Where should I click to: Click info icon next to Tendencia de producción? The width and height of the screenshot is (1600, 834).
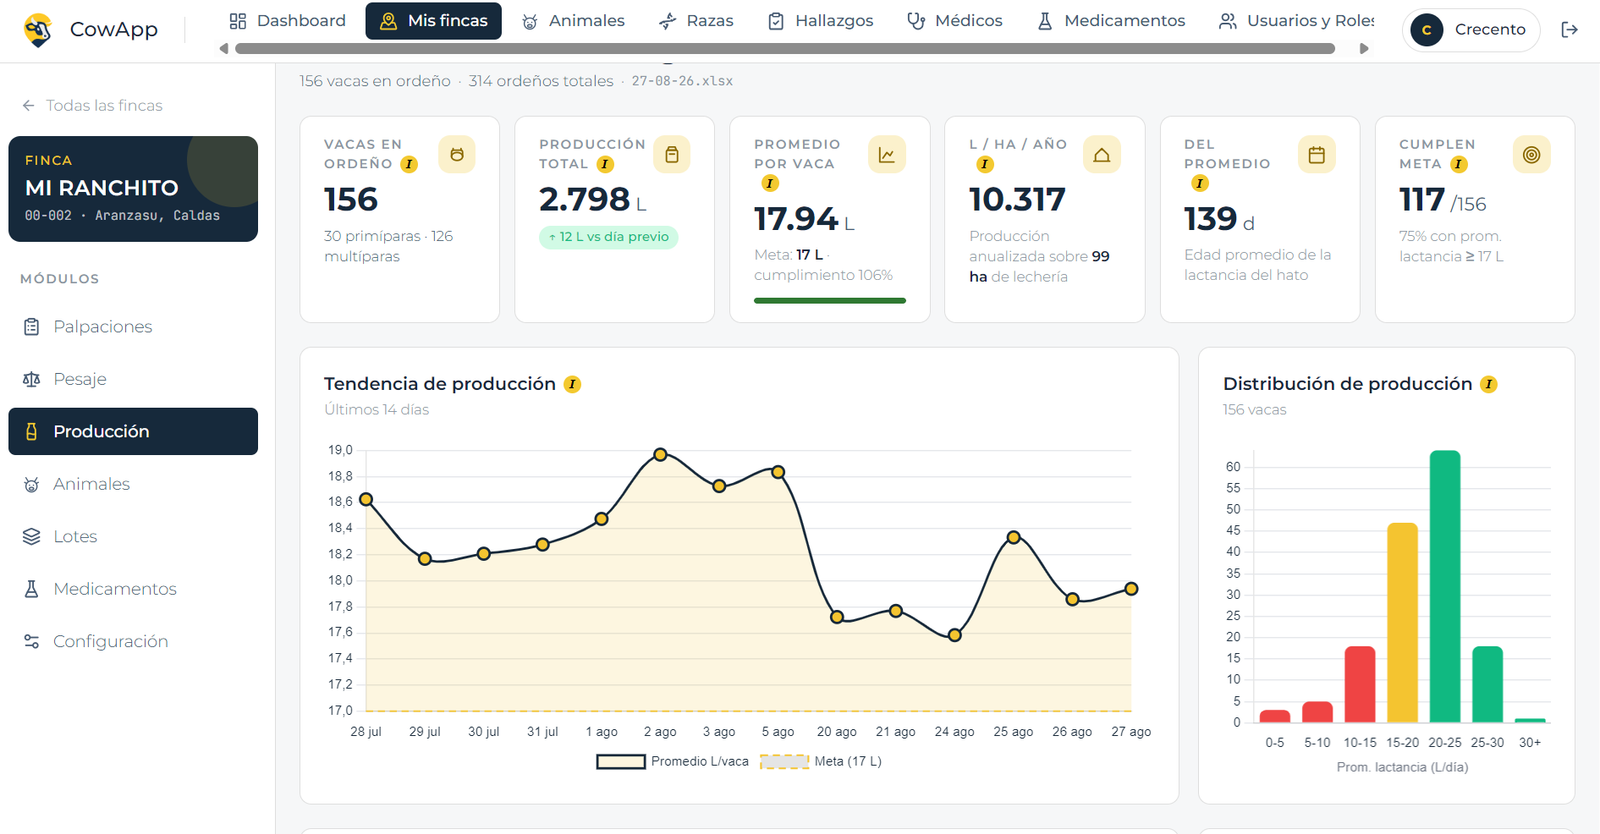[x=572, y=384]
